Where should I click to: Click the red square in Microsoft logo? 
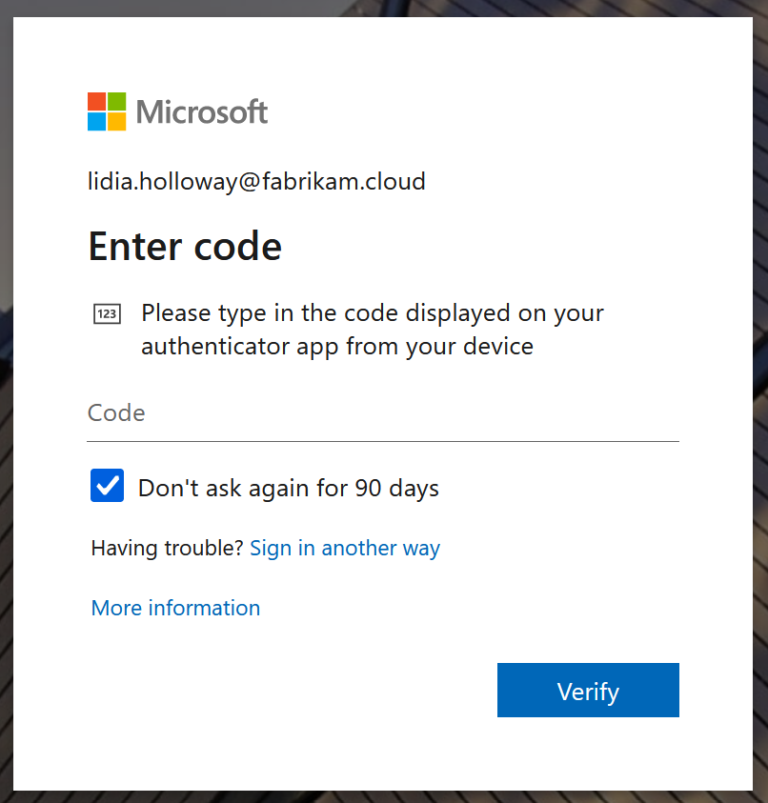click(97, 102)
